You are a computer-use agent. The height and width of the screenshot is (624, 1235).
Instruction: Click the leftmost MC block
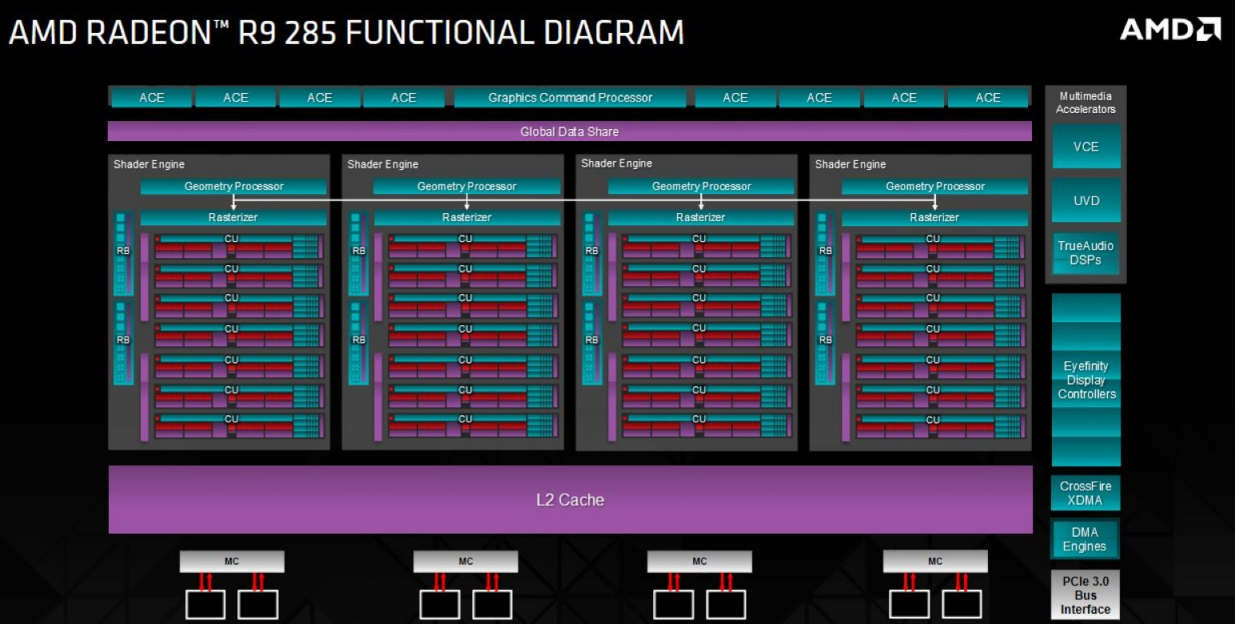coord(232,561)
